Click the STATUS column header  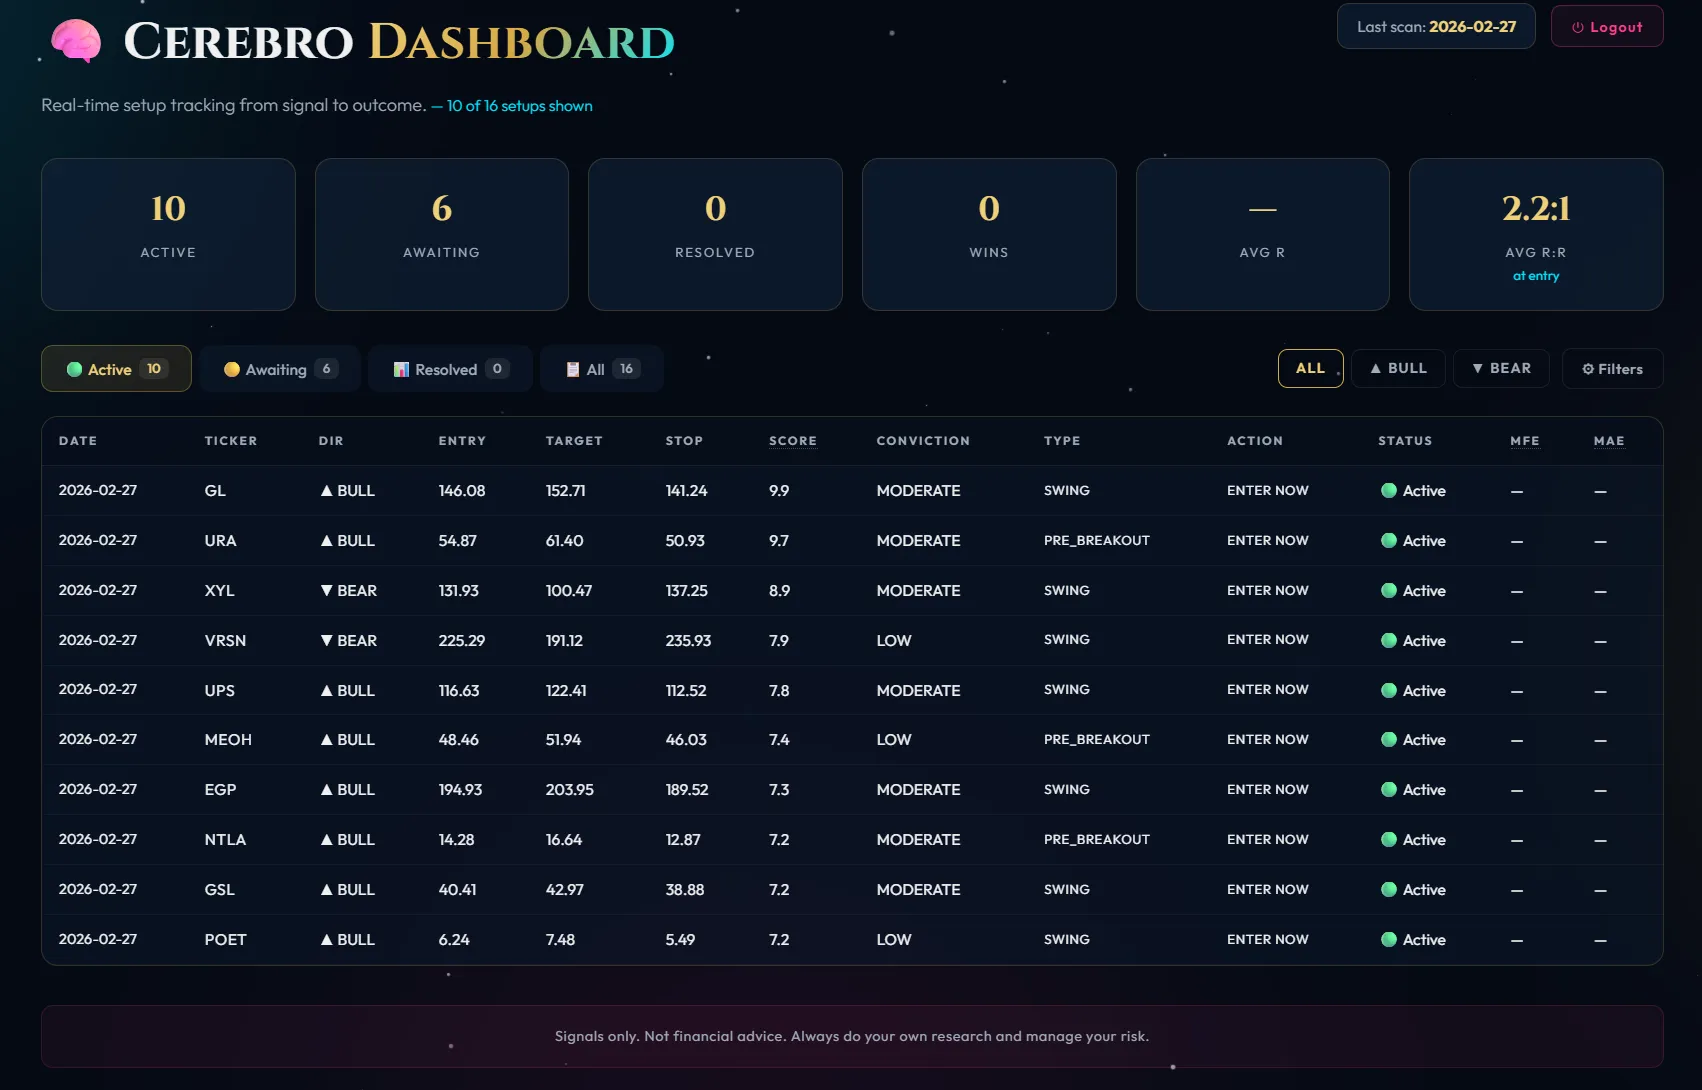[x=1405, y=441]
